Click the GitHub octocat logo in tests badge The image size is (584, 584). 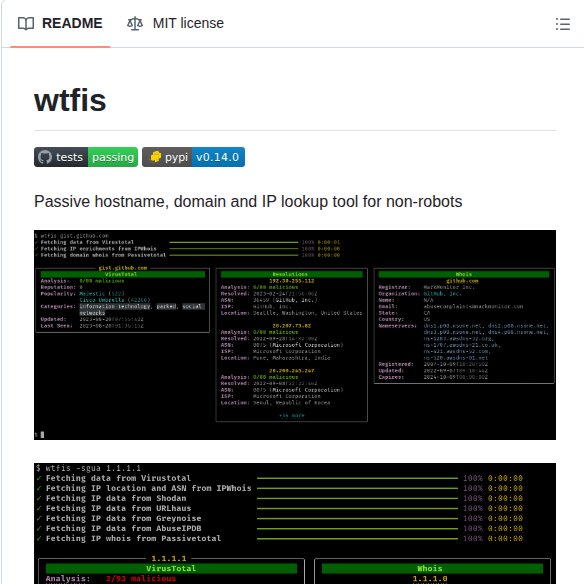[x=45, y=157]
